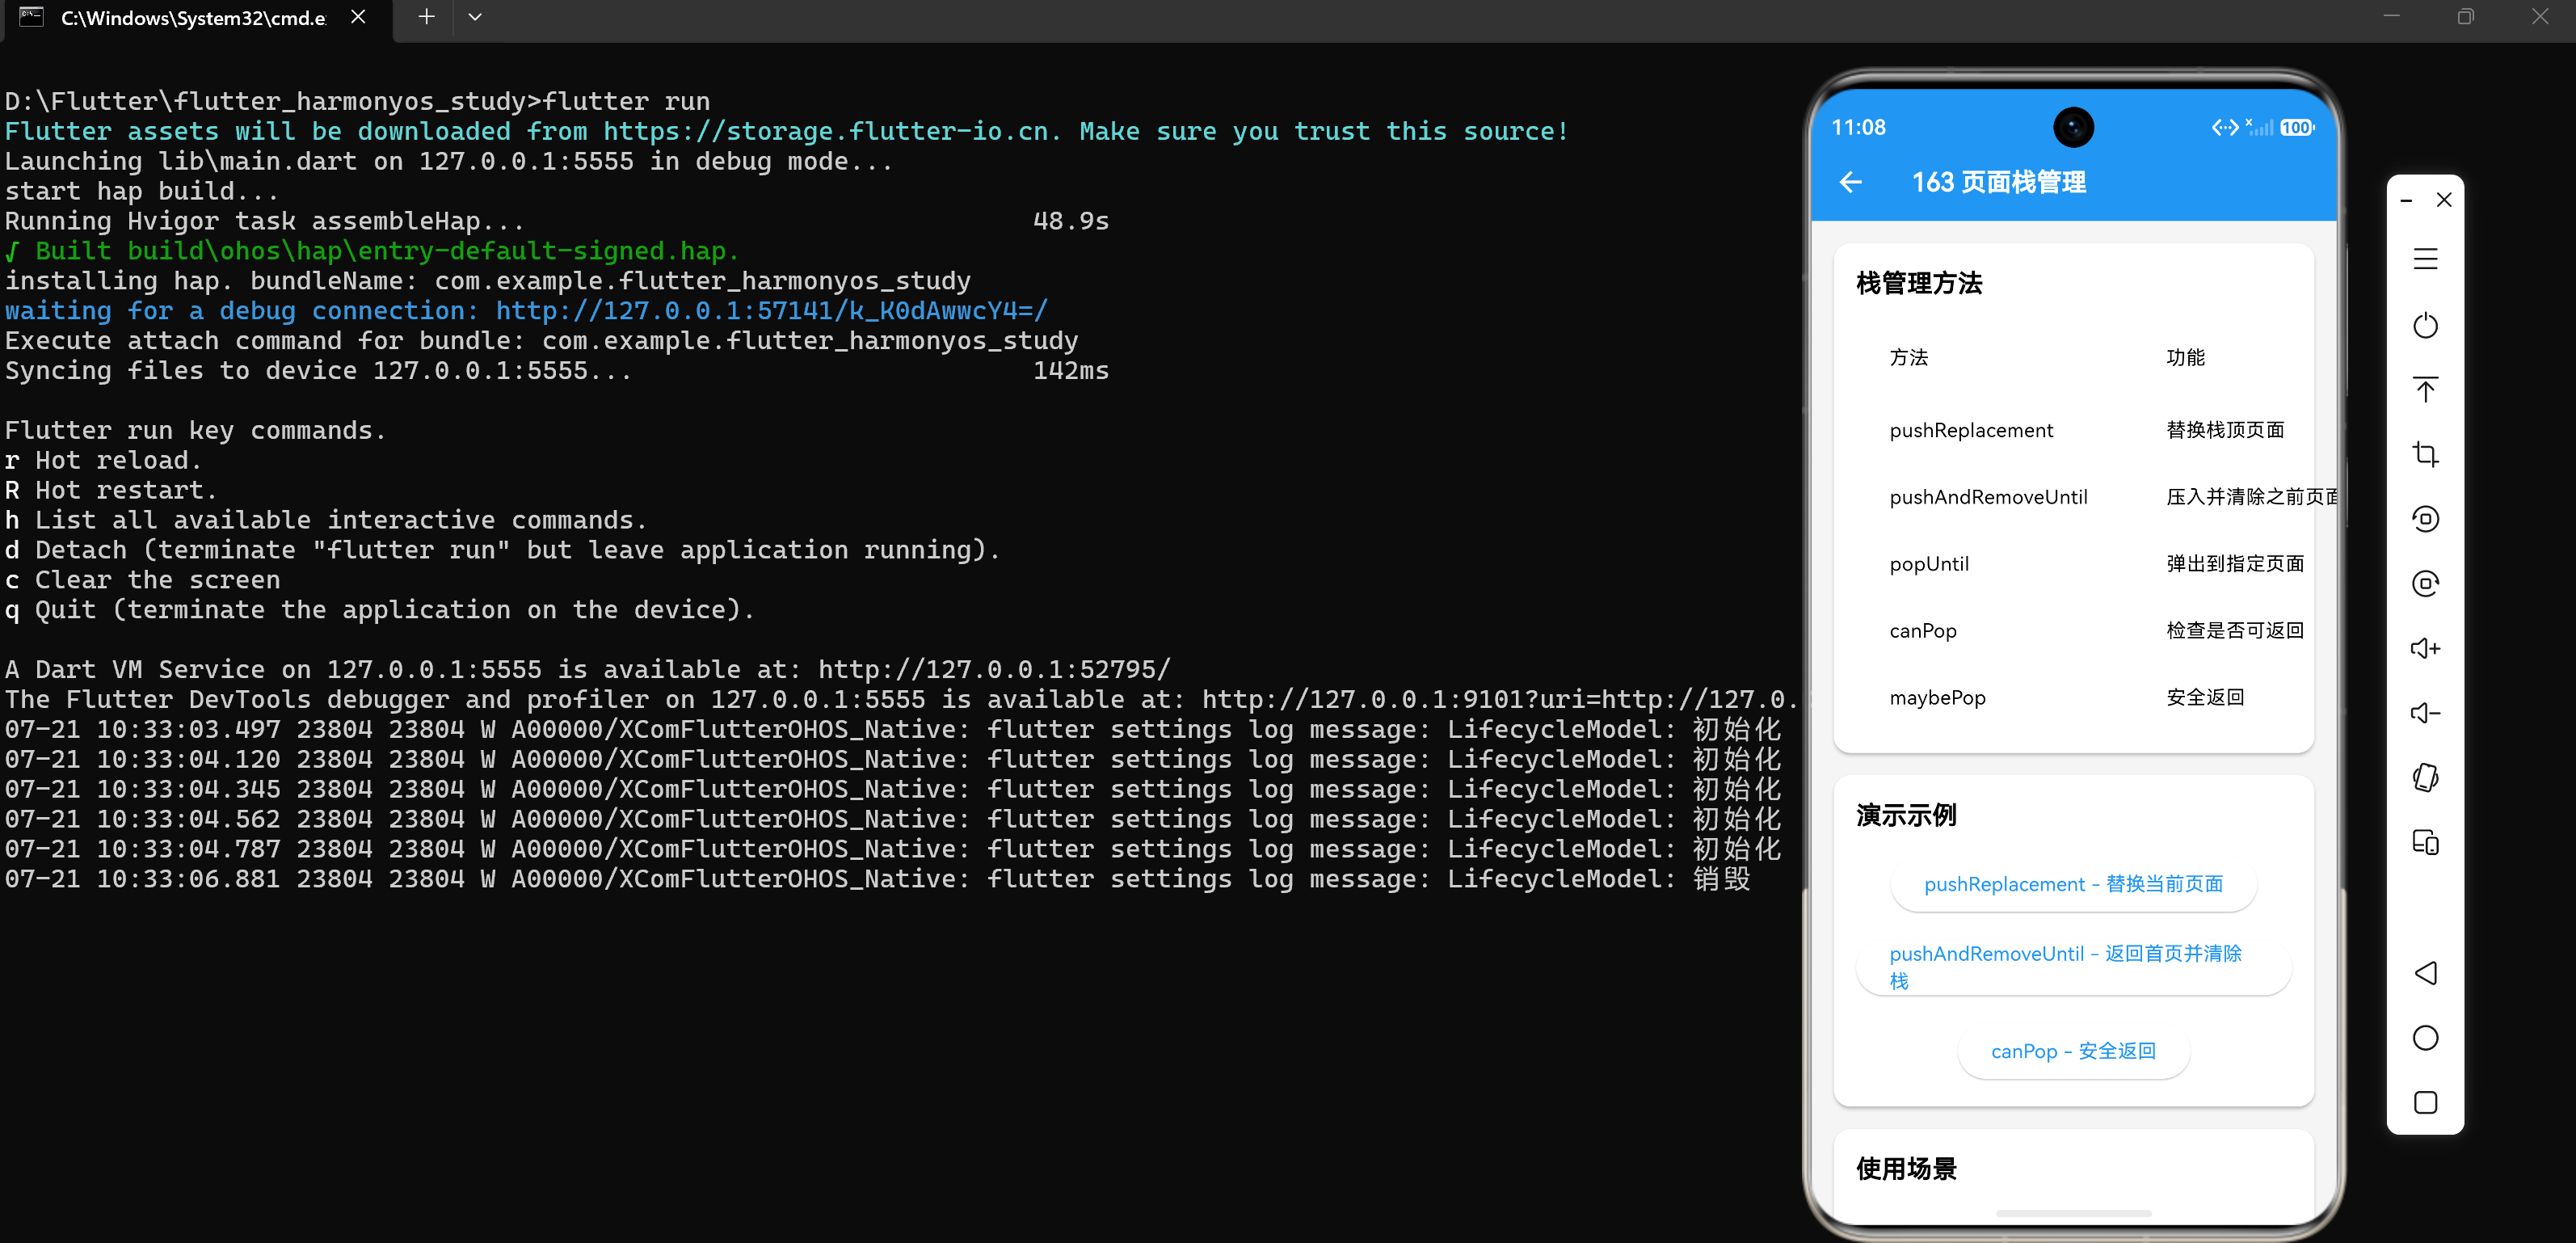Click the 'd Detach' command line in terminal
This screenshot has height=1243, width=2576.
tap(502, 550)
